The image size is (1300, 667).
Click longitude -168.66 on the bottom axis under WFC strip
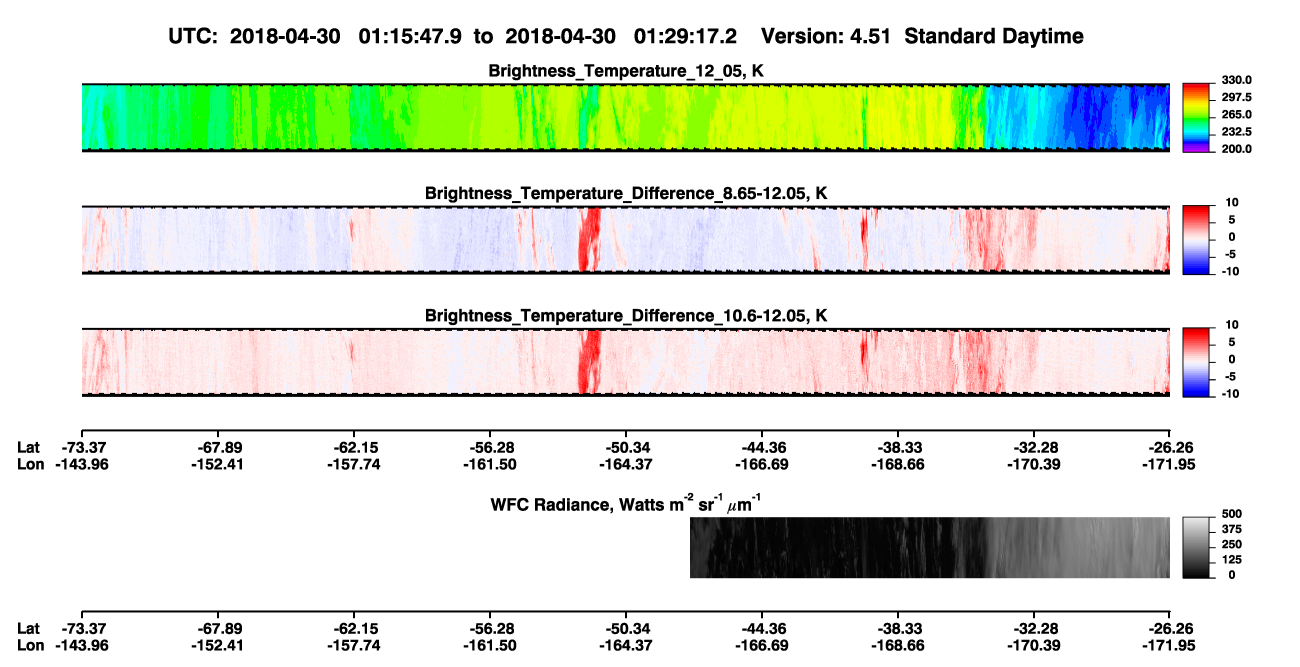(898, 644)
